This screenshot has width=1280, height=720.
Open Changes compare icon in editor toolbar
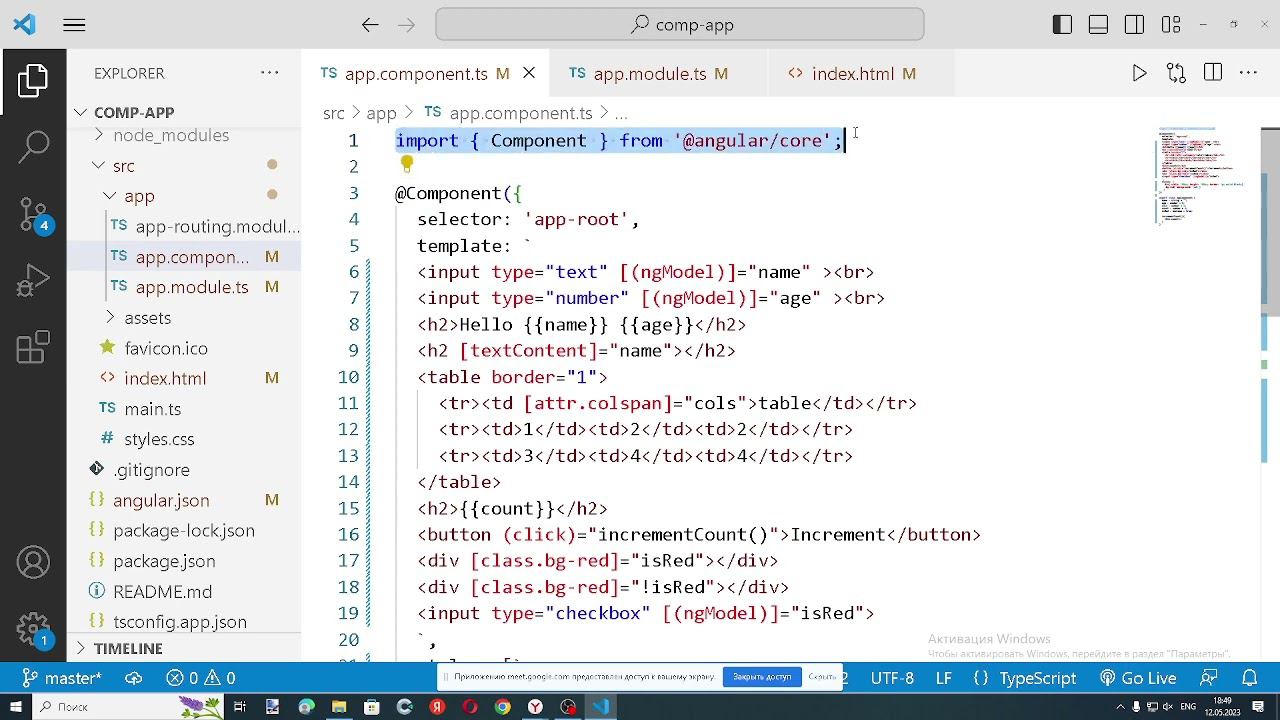(1176, 73)
